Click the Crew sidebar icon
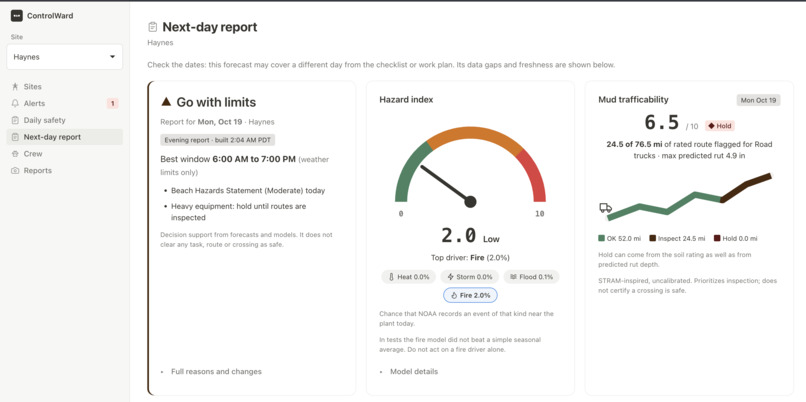This screenshot has height=402, width=806. (x=15, y=154)
